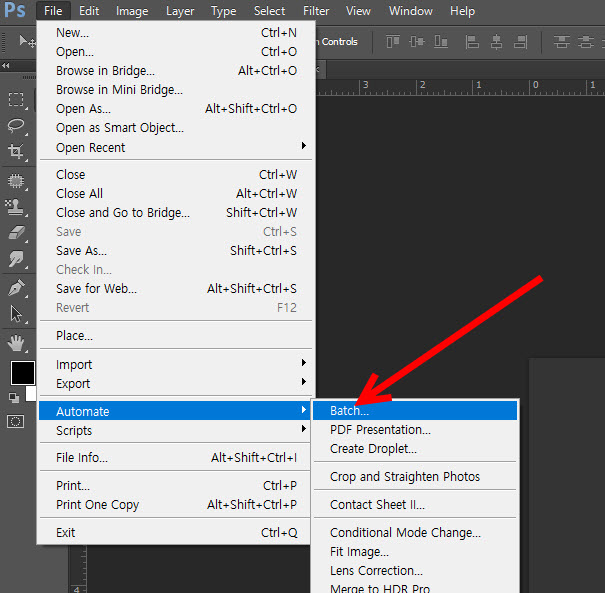This screenshot has width=605, height=593.
Task: Collapse the tools panel double-arrow
Action: coord(5,66)
